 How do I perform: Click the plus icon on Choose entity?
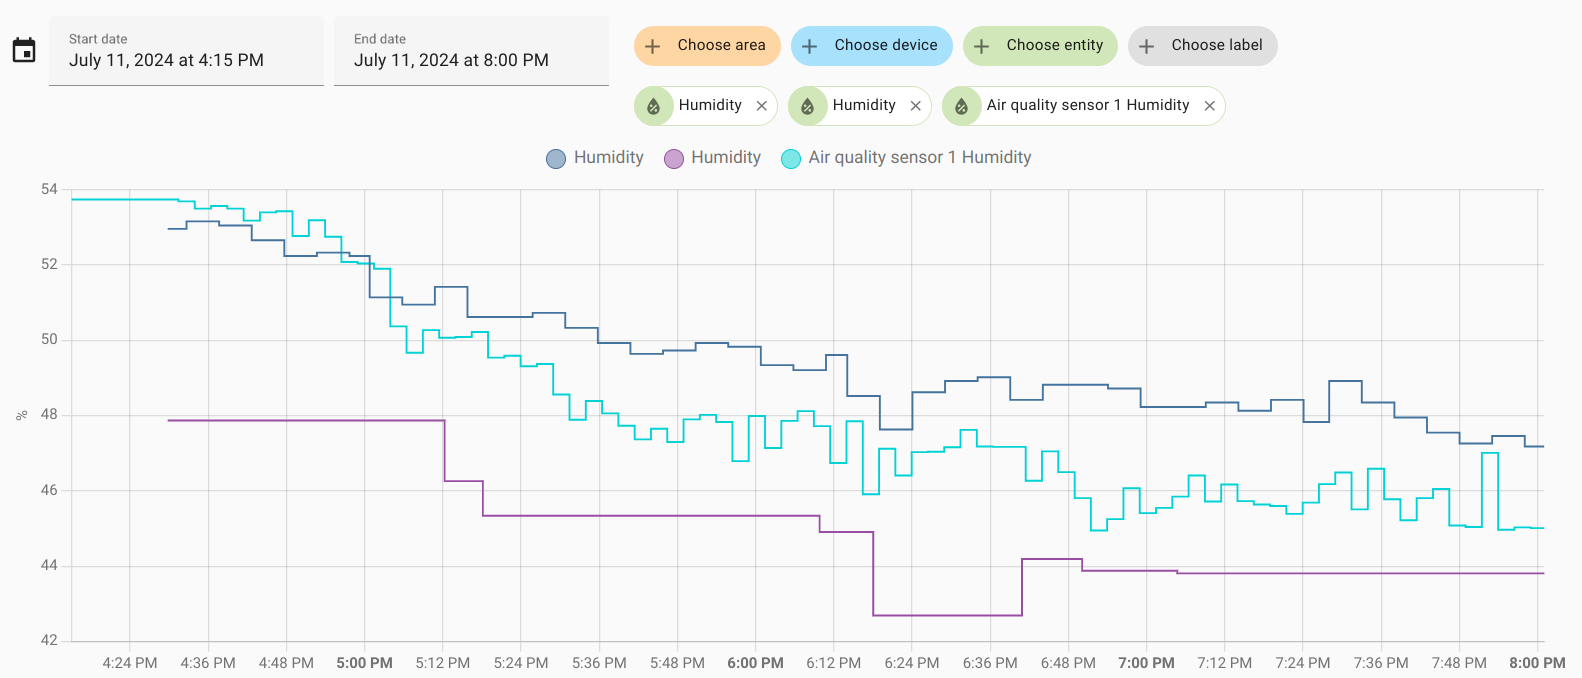coord(982,46)
